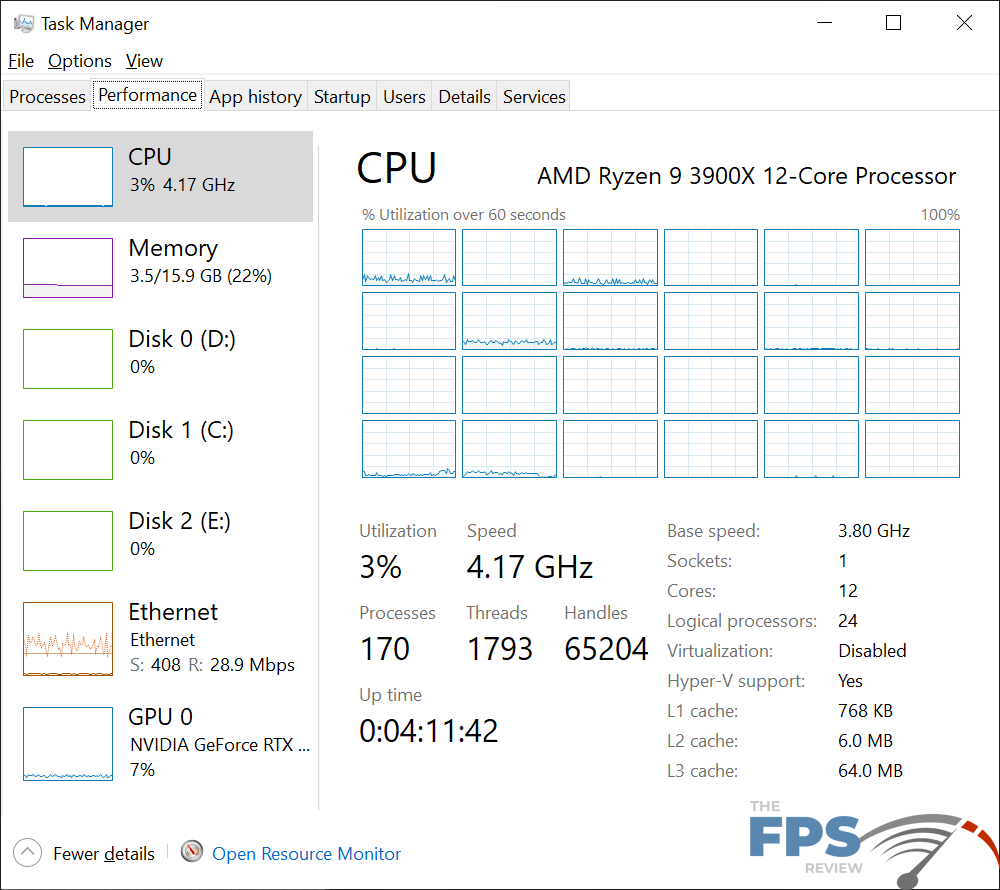This screenshot has height=890, width=1000.
Task: Click the Task Manager title bar icon
Action: coord(24,24)
